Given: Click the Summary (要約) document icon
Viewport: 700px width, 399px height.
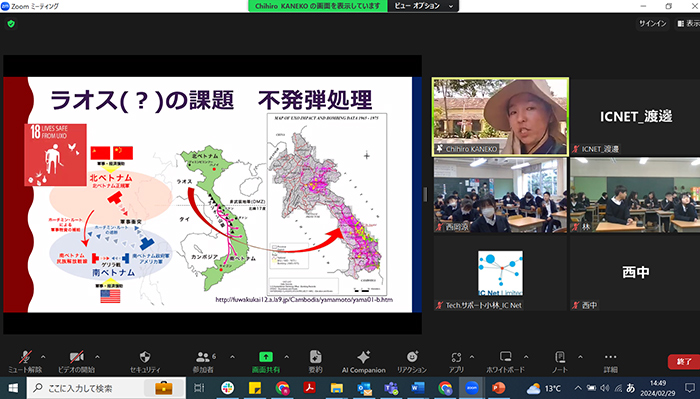Looking at the screenshot, I should coord(315,357).
